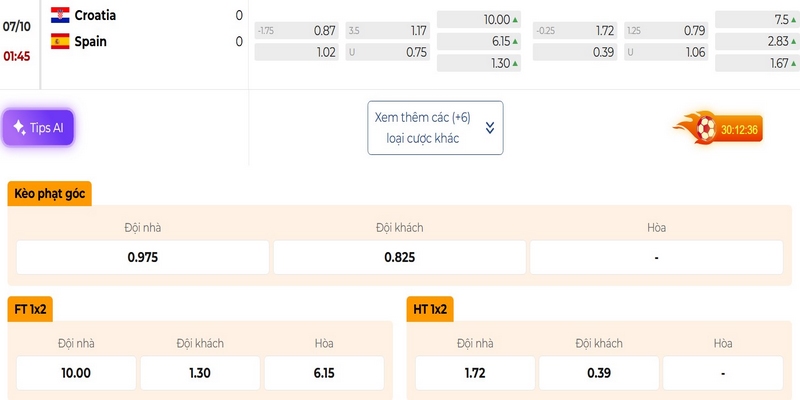Choose Đội nhà corner odds 0.975

(x=143, y=258)
